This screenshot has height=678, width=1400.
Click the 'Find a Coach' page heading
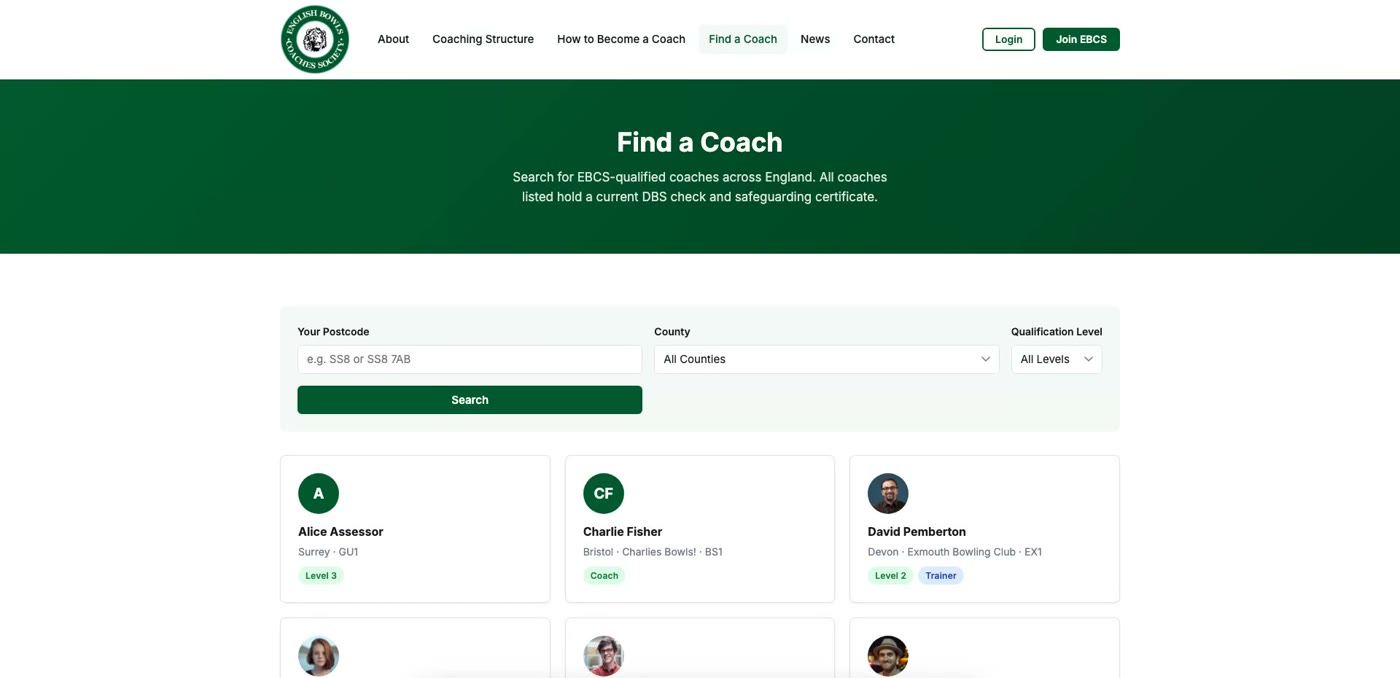700,142
